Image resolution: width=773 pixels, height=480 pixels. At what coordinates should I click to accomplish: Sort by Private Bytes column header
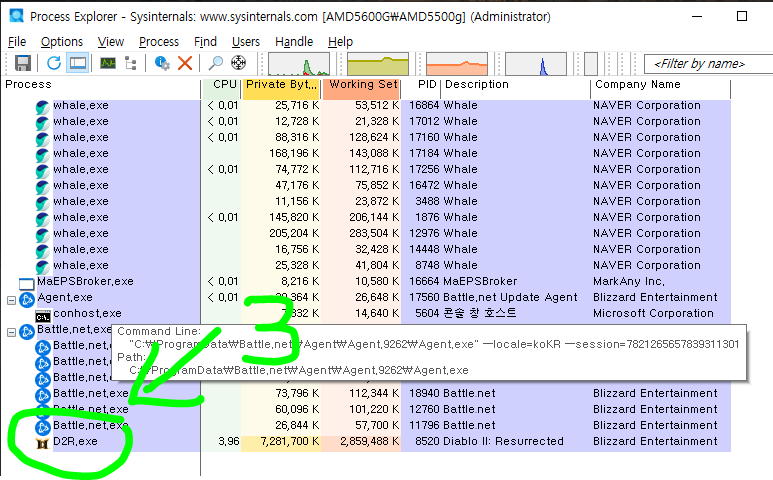pyautogui.click(x=281, y=85)
